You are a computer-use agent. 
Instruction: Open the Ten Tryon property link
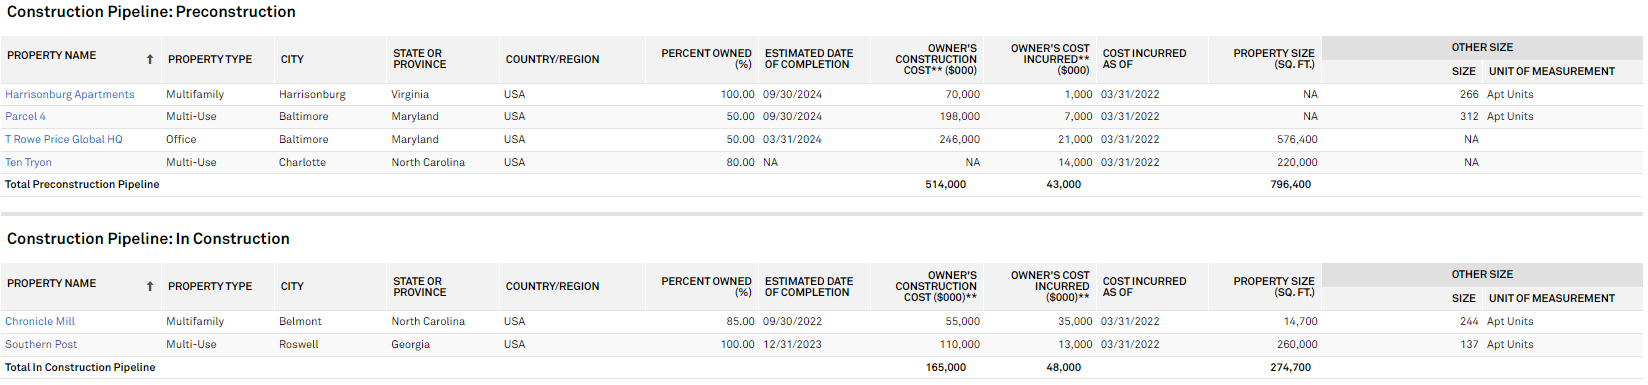(28, 162)
